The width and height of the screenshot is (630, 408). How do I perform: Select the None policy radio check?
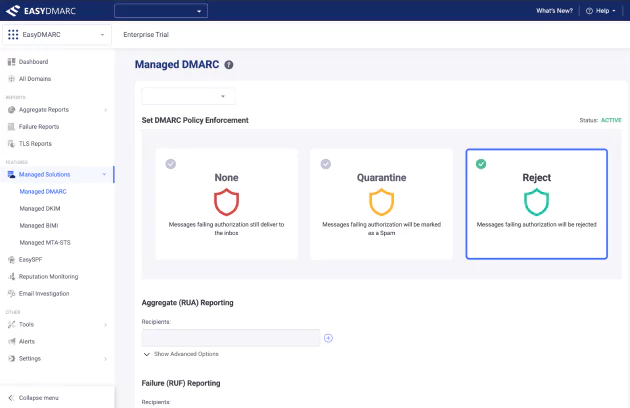pyautogui.click(x=171, y=164)
